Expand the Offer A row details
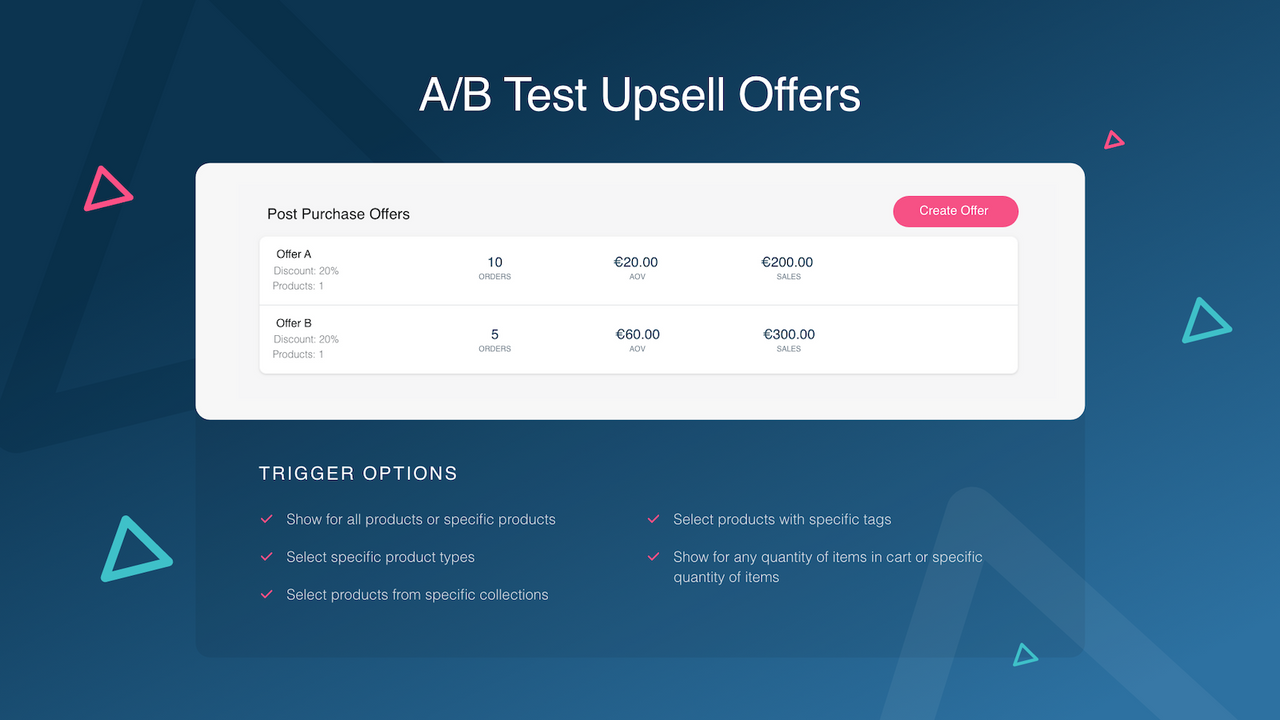Image resolution: width=1280 pixels, height=720 pixels. click(x=638, y=269)
